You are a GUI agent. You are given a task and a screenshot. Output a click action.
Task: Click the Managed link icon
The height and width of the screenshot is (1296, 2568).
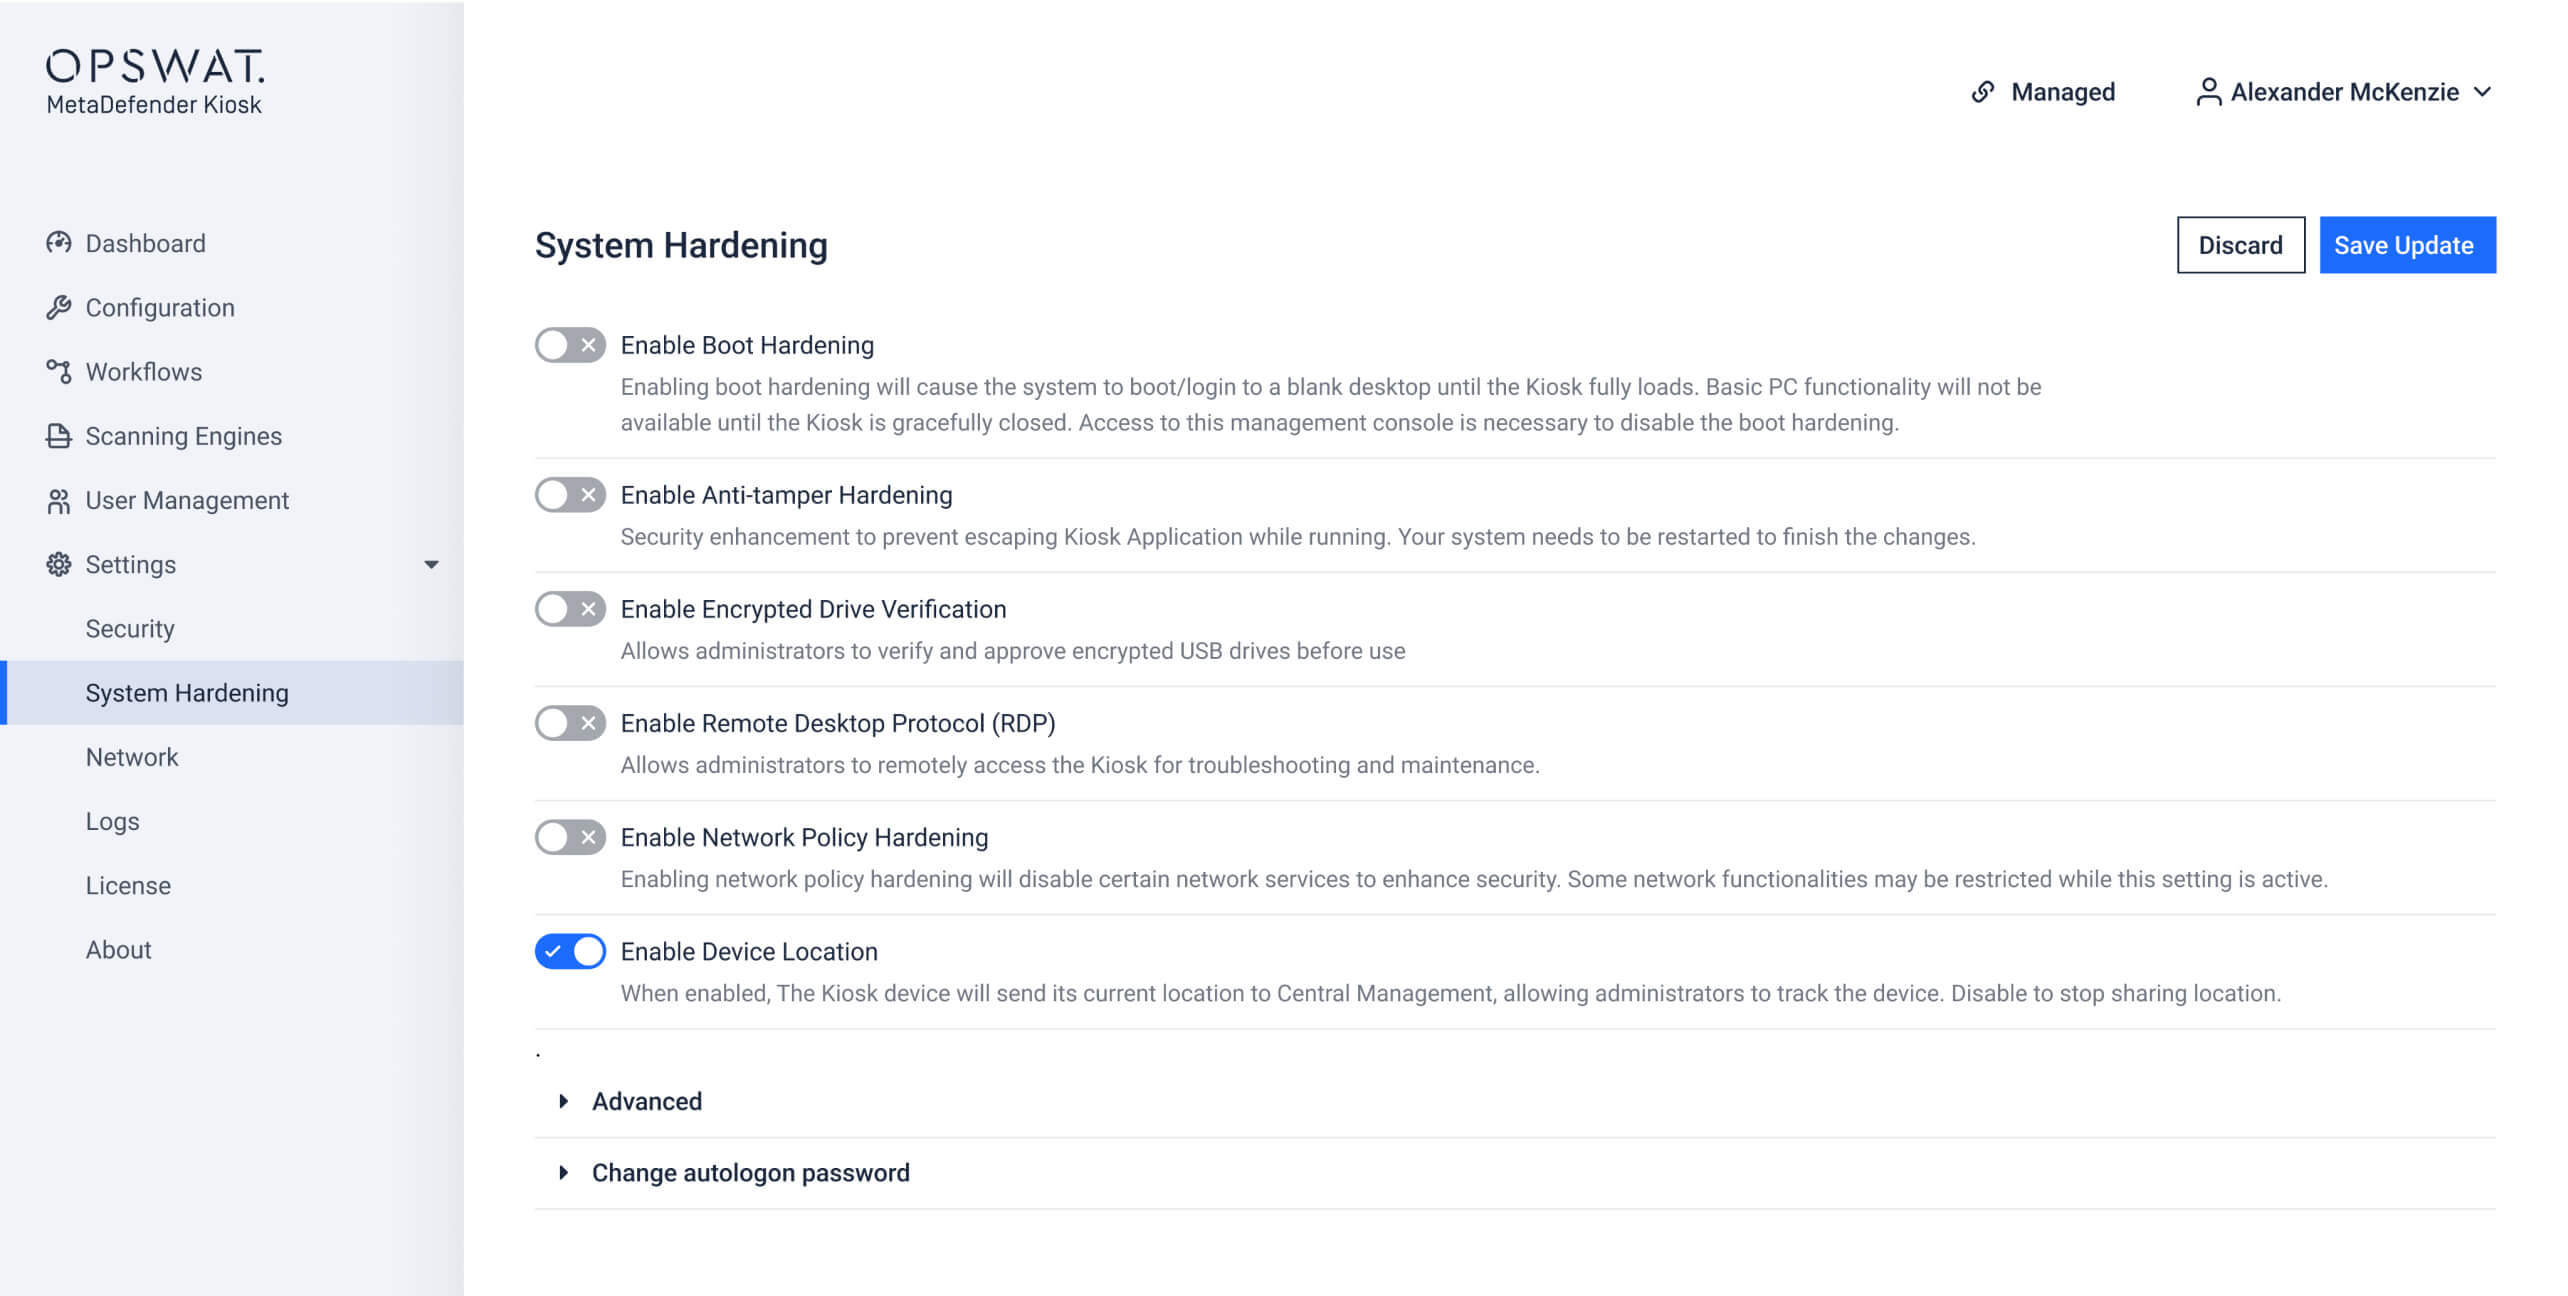1982,92
